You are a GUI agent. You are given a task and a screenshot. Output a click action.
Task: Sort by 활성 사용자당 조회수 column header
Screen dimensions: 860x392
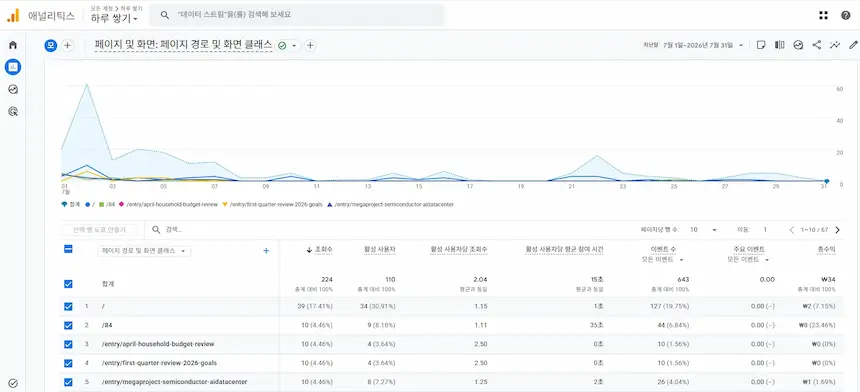(459, 249)
